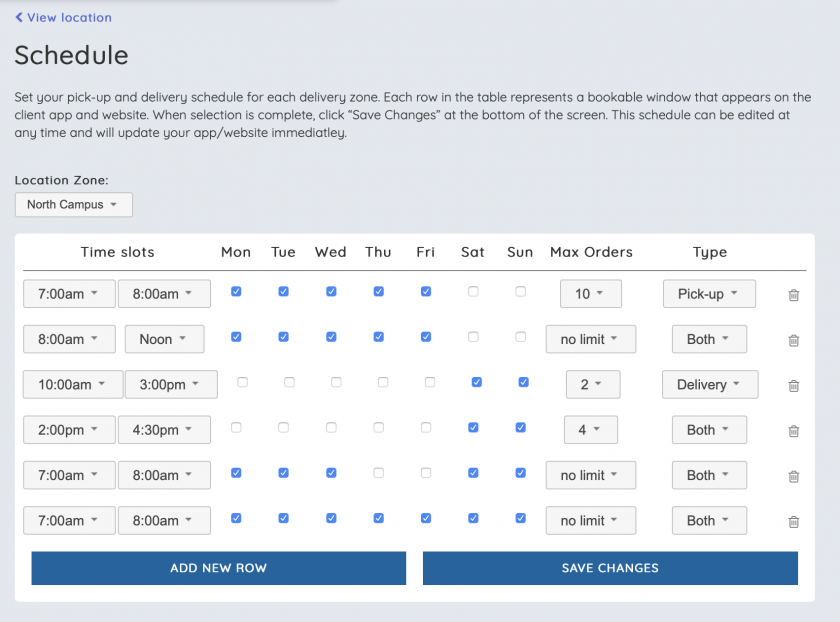This screenshot has width=840, height=622.
Task: Check Thursday in the fifth row
Action: pyautogui.click(x=378, y=471)
